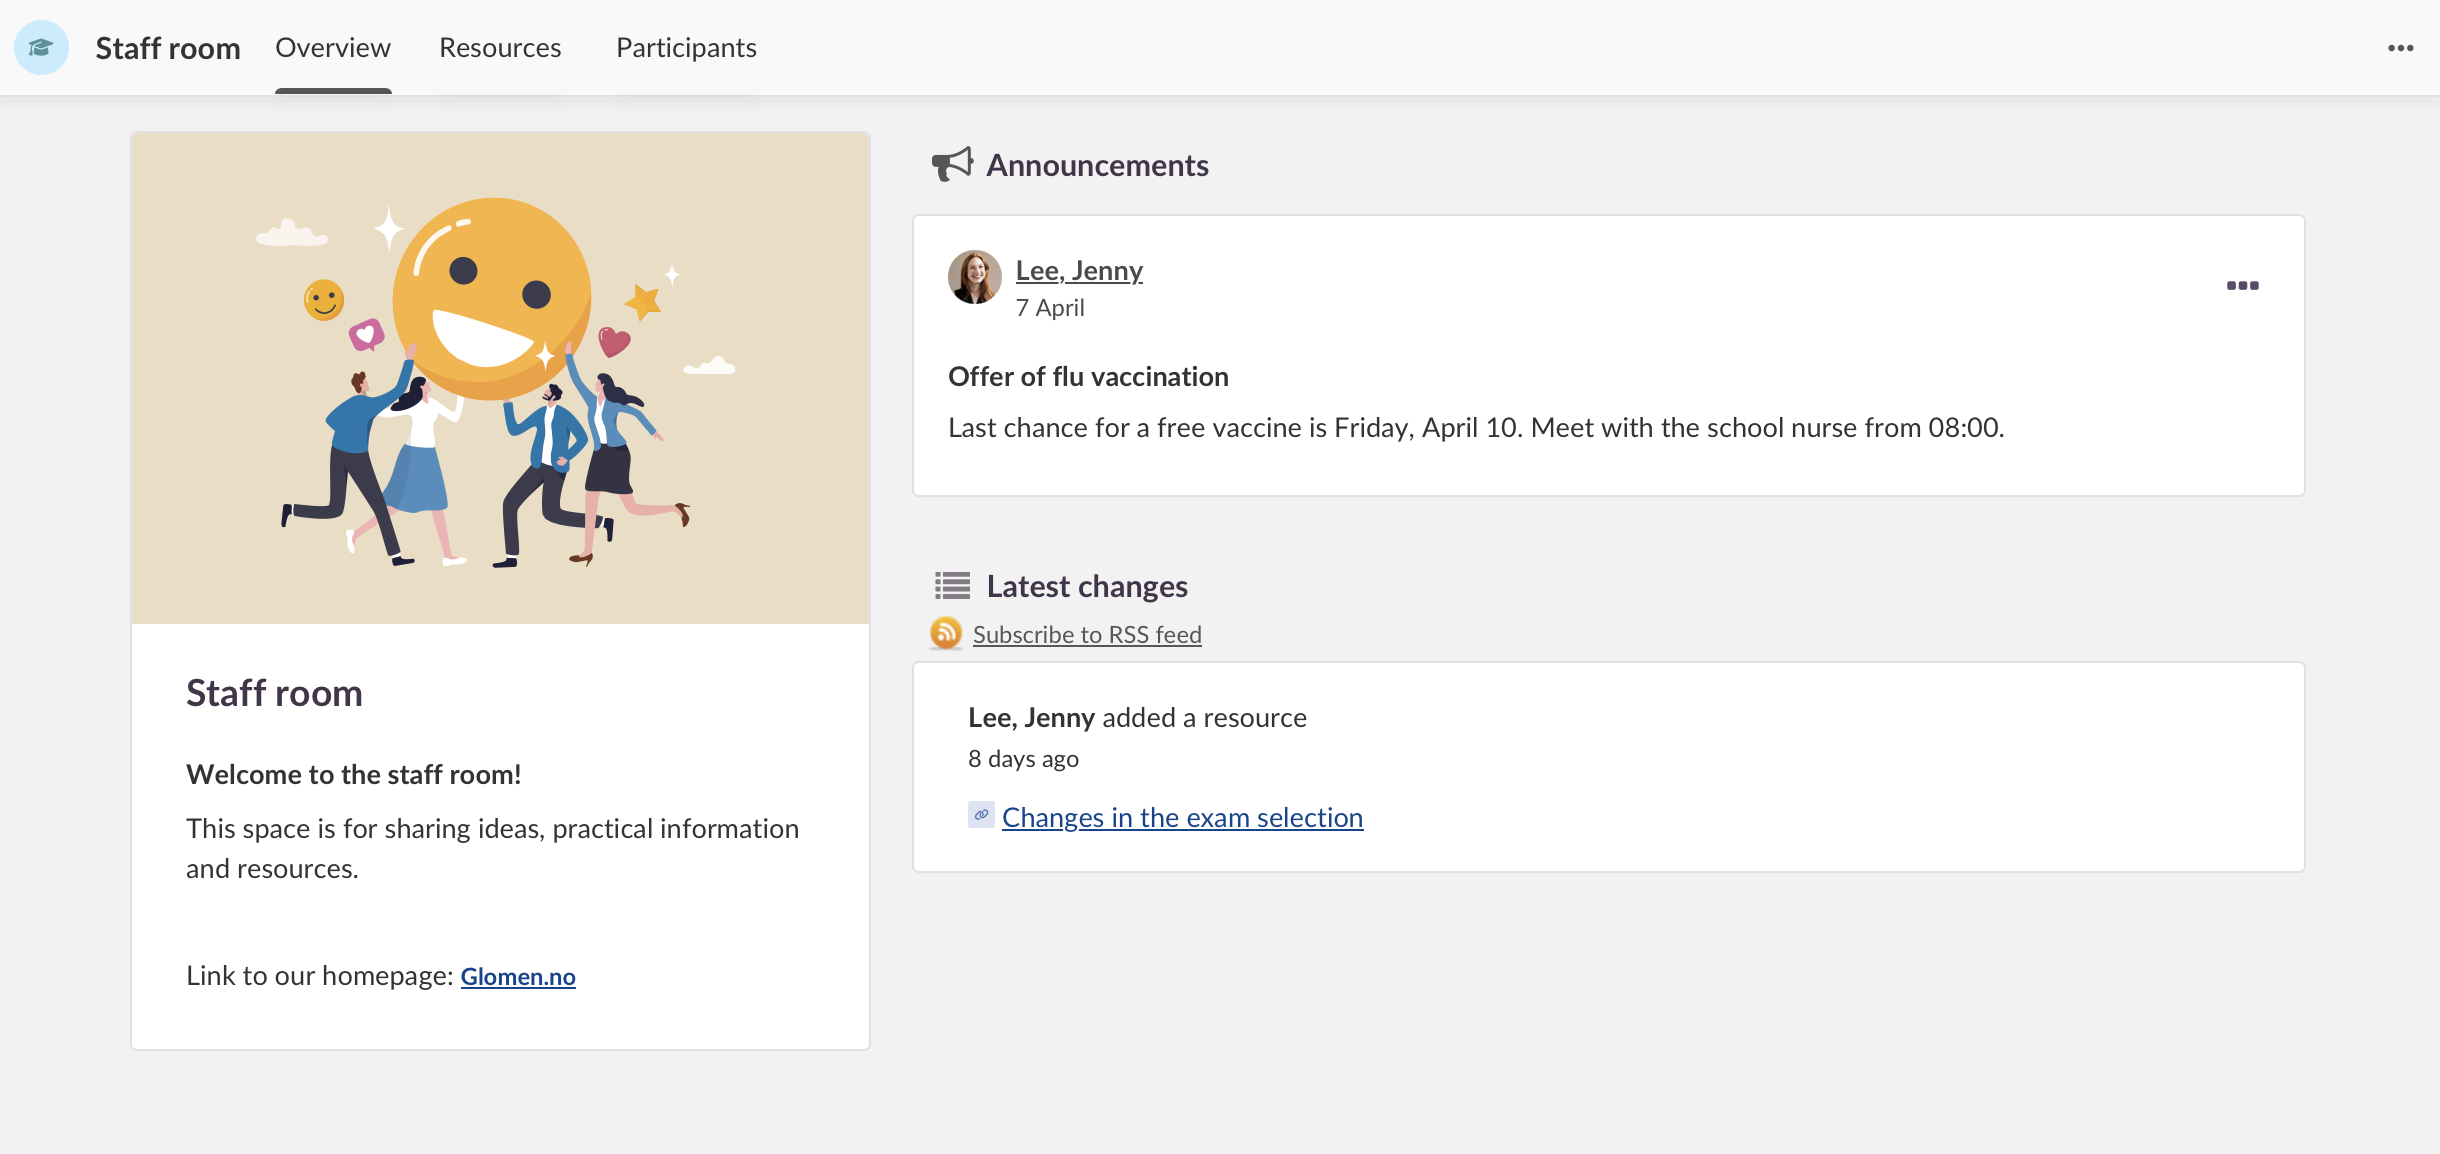Click the staff room banner illustration
Screen dimensions: 2440x1154
pos(500,378)
